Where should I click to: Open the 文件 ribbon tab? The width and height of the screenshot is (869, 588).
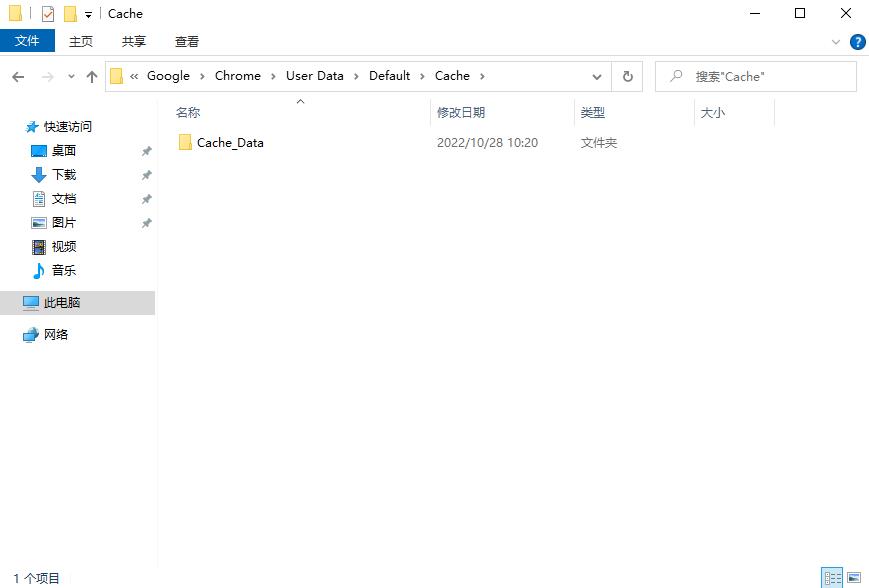27,41
